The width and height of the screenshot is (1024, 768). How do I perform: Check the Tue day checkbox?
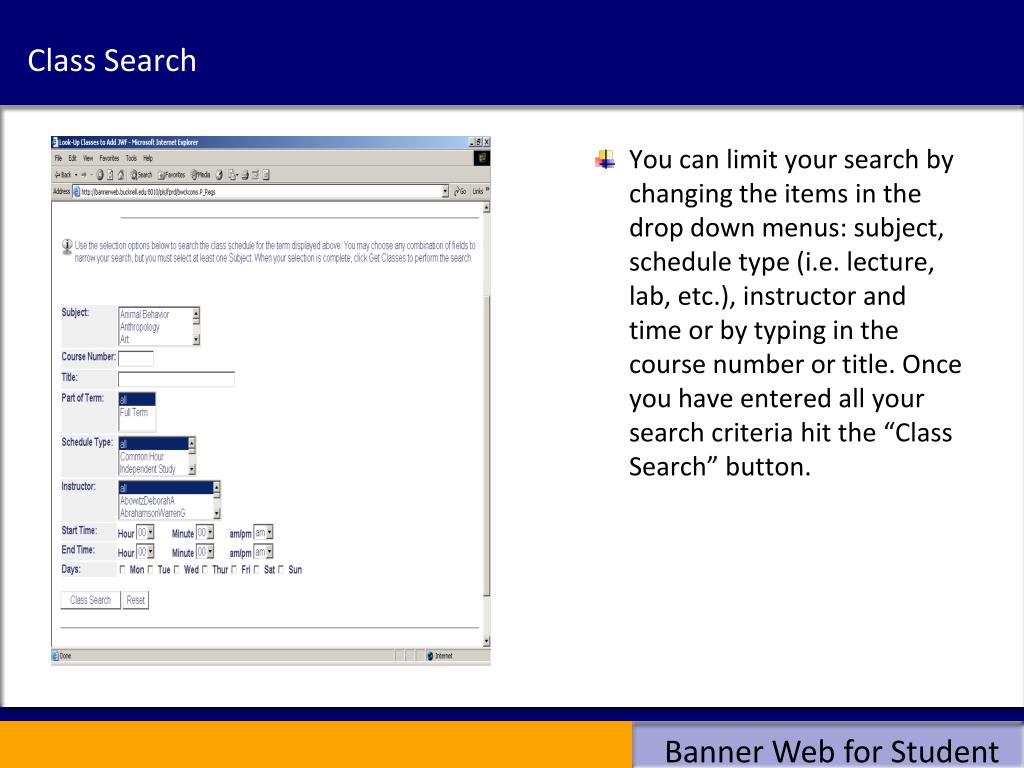(150, 569)
